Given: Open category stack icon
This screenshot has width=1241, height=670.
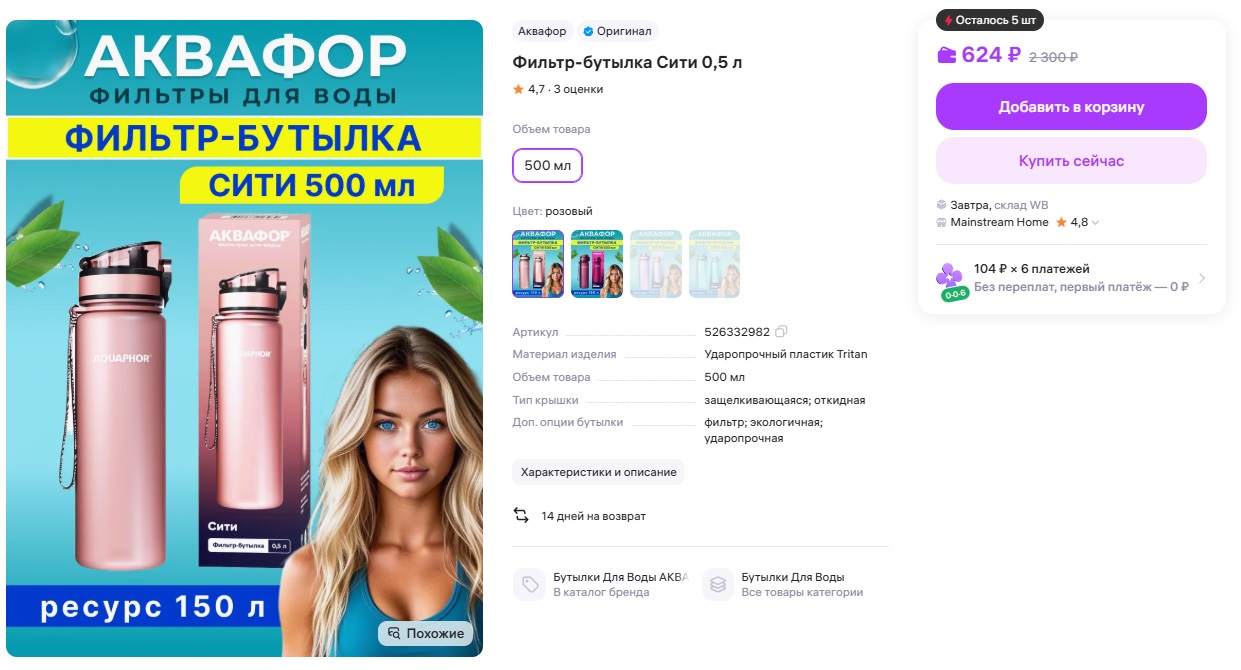Looking at the screenshot, I should (717, 585).
